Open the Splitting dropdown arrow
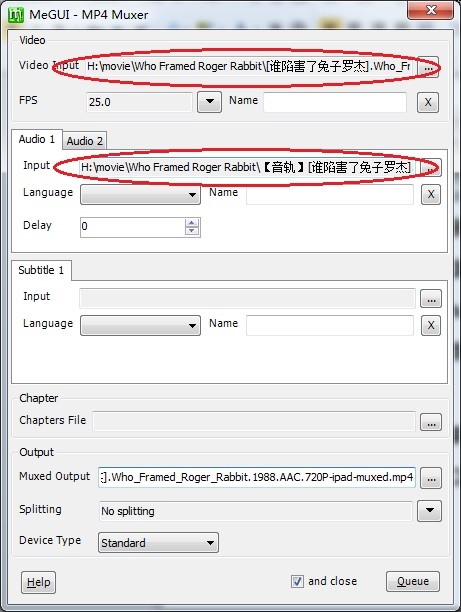Screen dimensions: 461x612 [429, 511]
